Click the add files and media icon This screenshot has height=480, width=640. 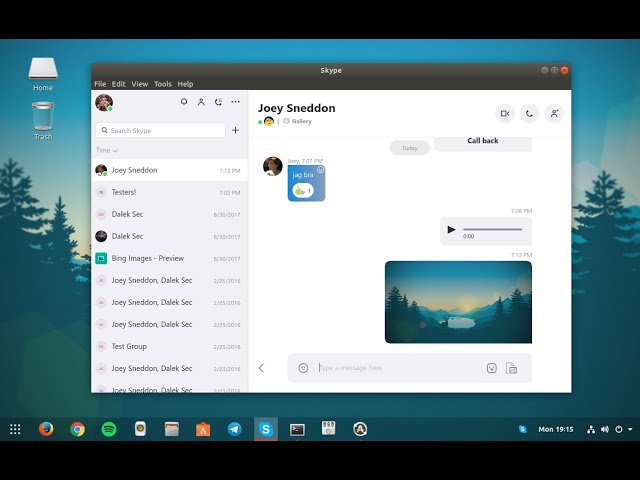pyautogui.click(x=511, y=368)
